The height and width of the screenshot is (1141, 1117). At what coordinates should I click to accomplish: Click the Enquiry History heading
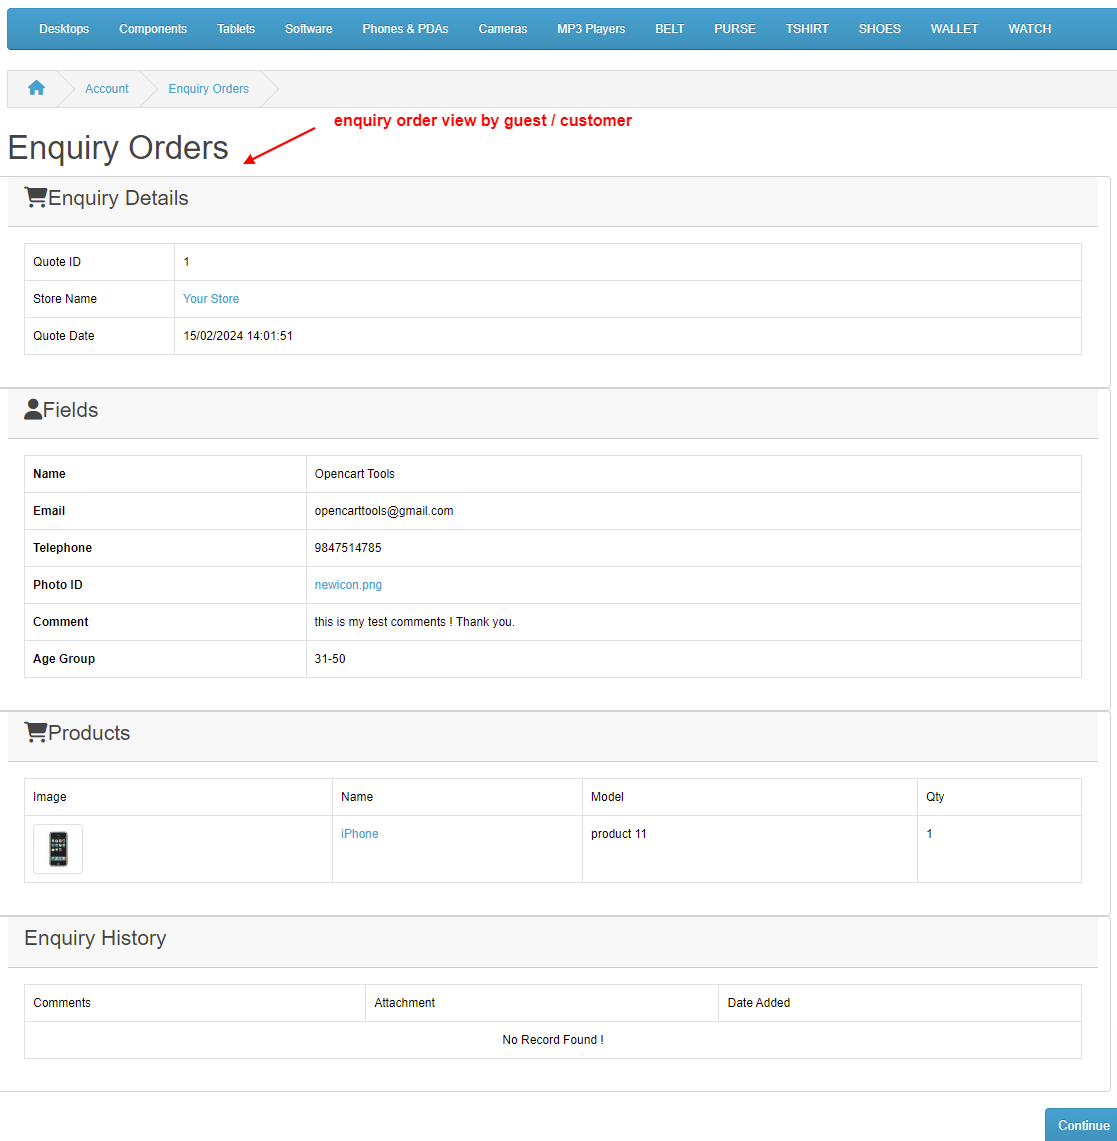[x=95, y=937]
